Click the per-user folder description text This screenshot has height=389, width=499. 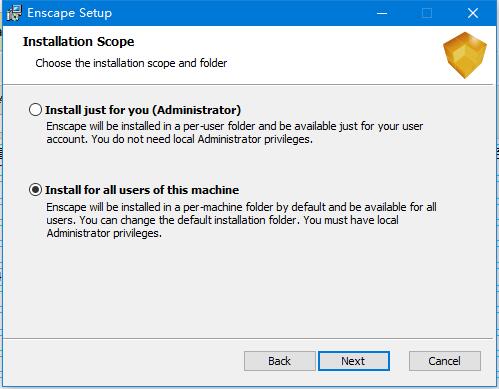[x=235, y=133]
